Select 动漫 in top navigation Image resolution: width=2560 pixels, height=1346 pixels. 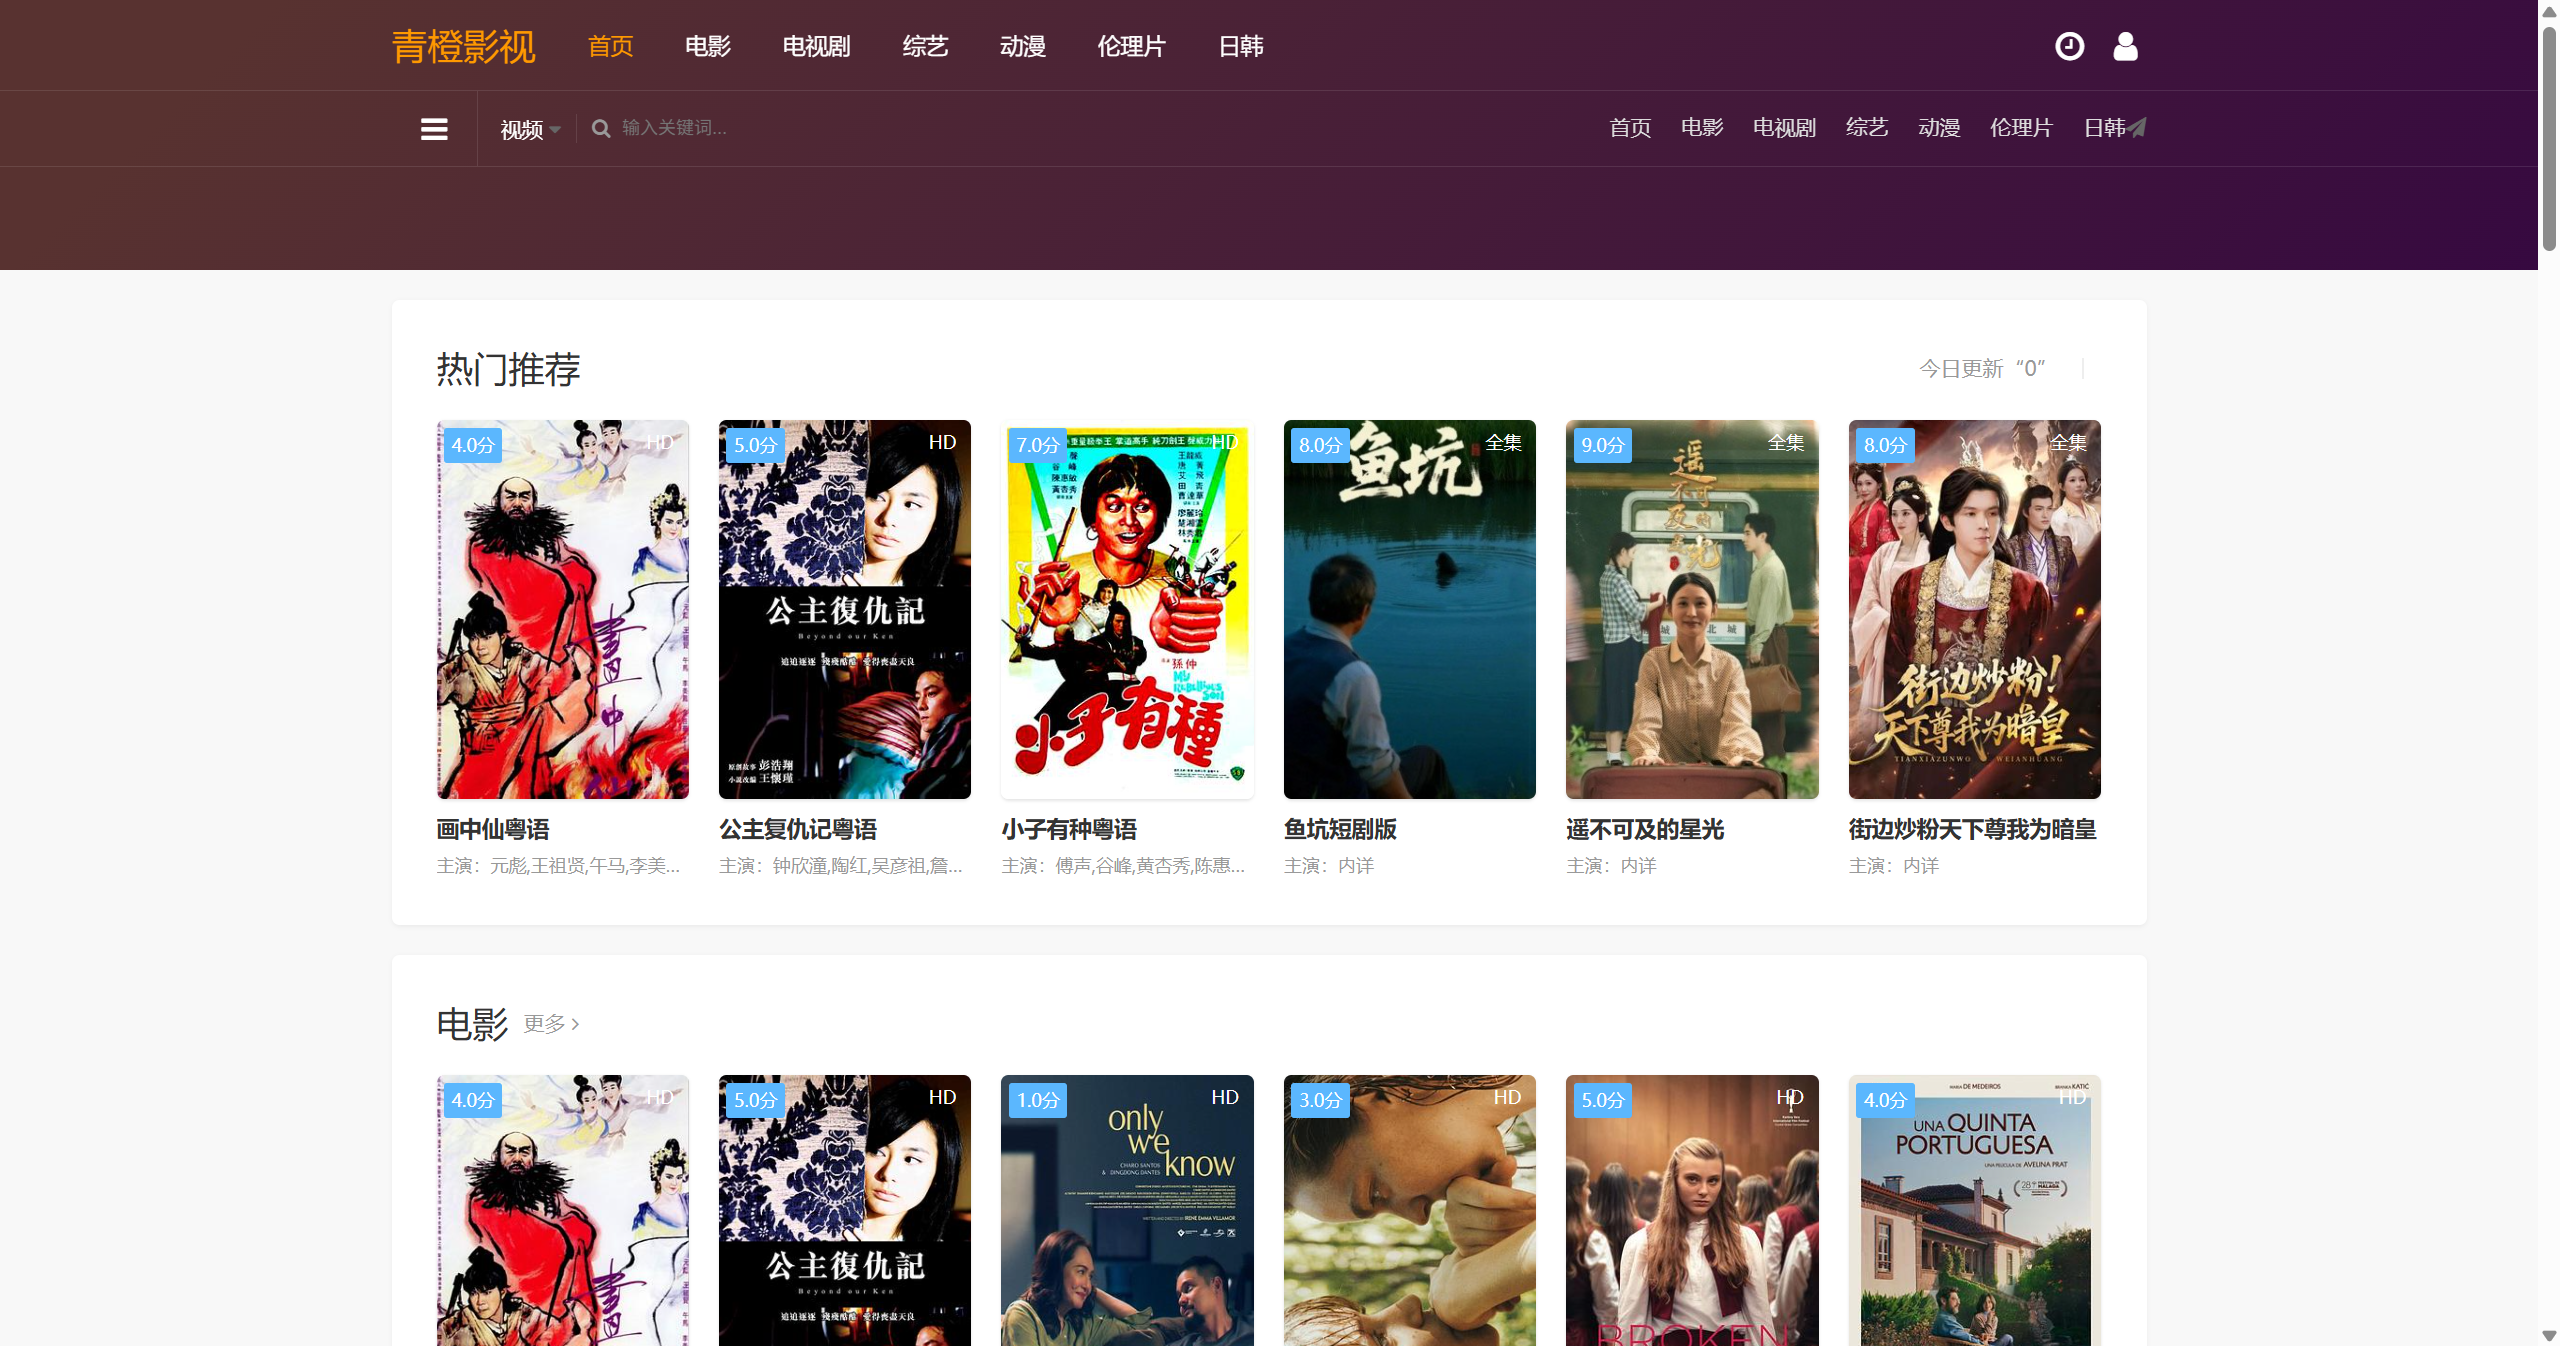point(1022,47)
